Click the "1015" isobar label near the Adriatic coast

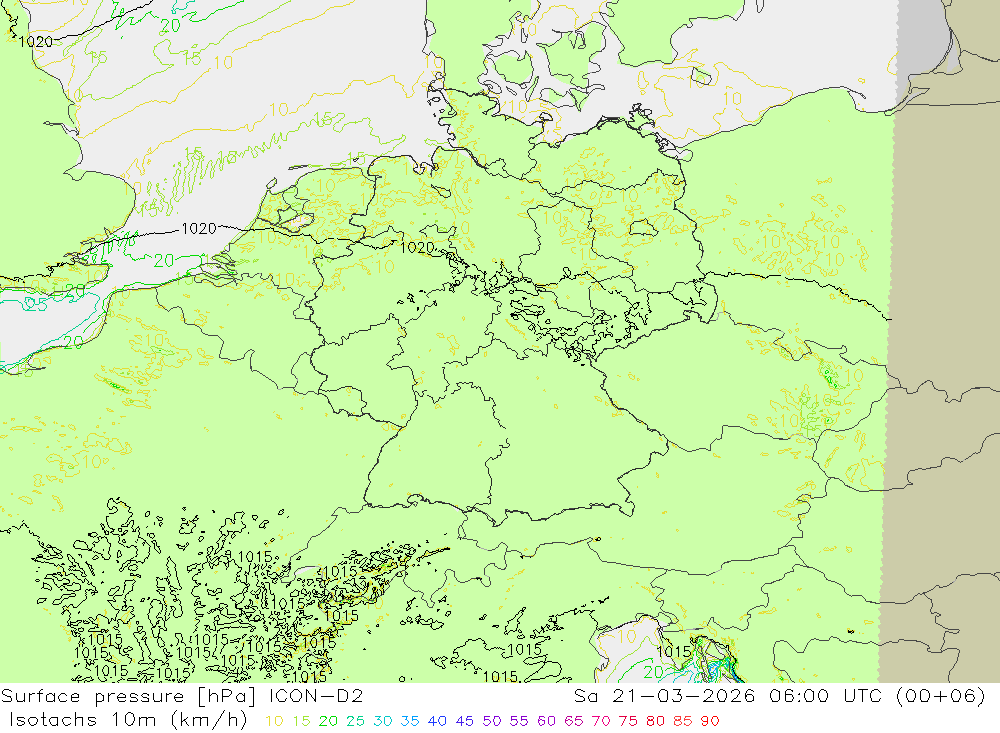point(673,651)
